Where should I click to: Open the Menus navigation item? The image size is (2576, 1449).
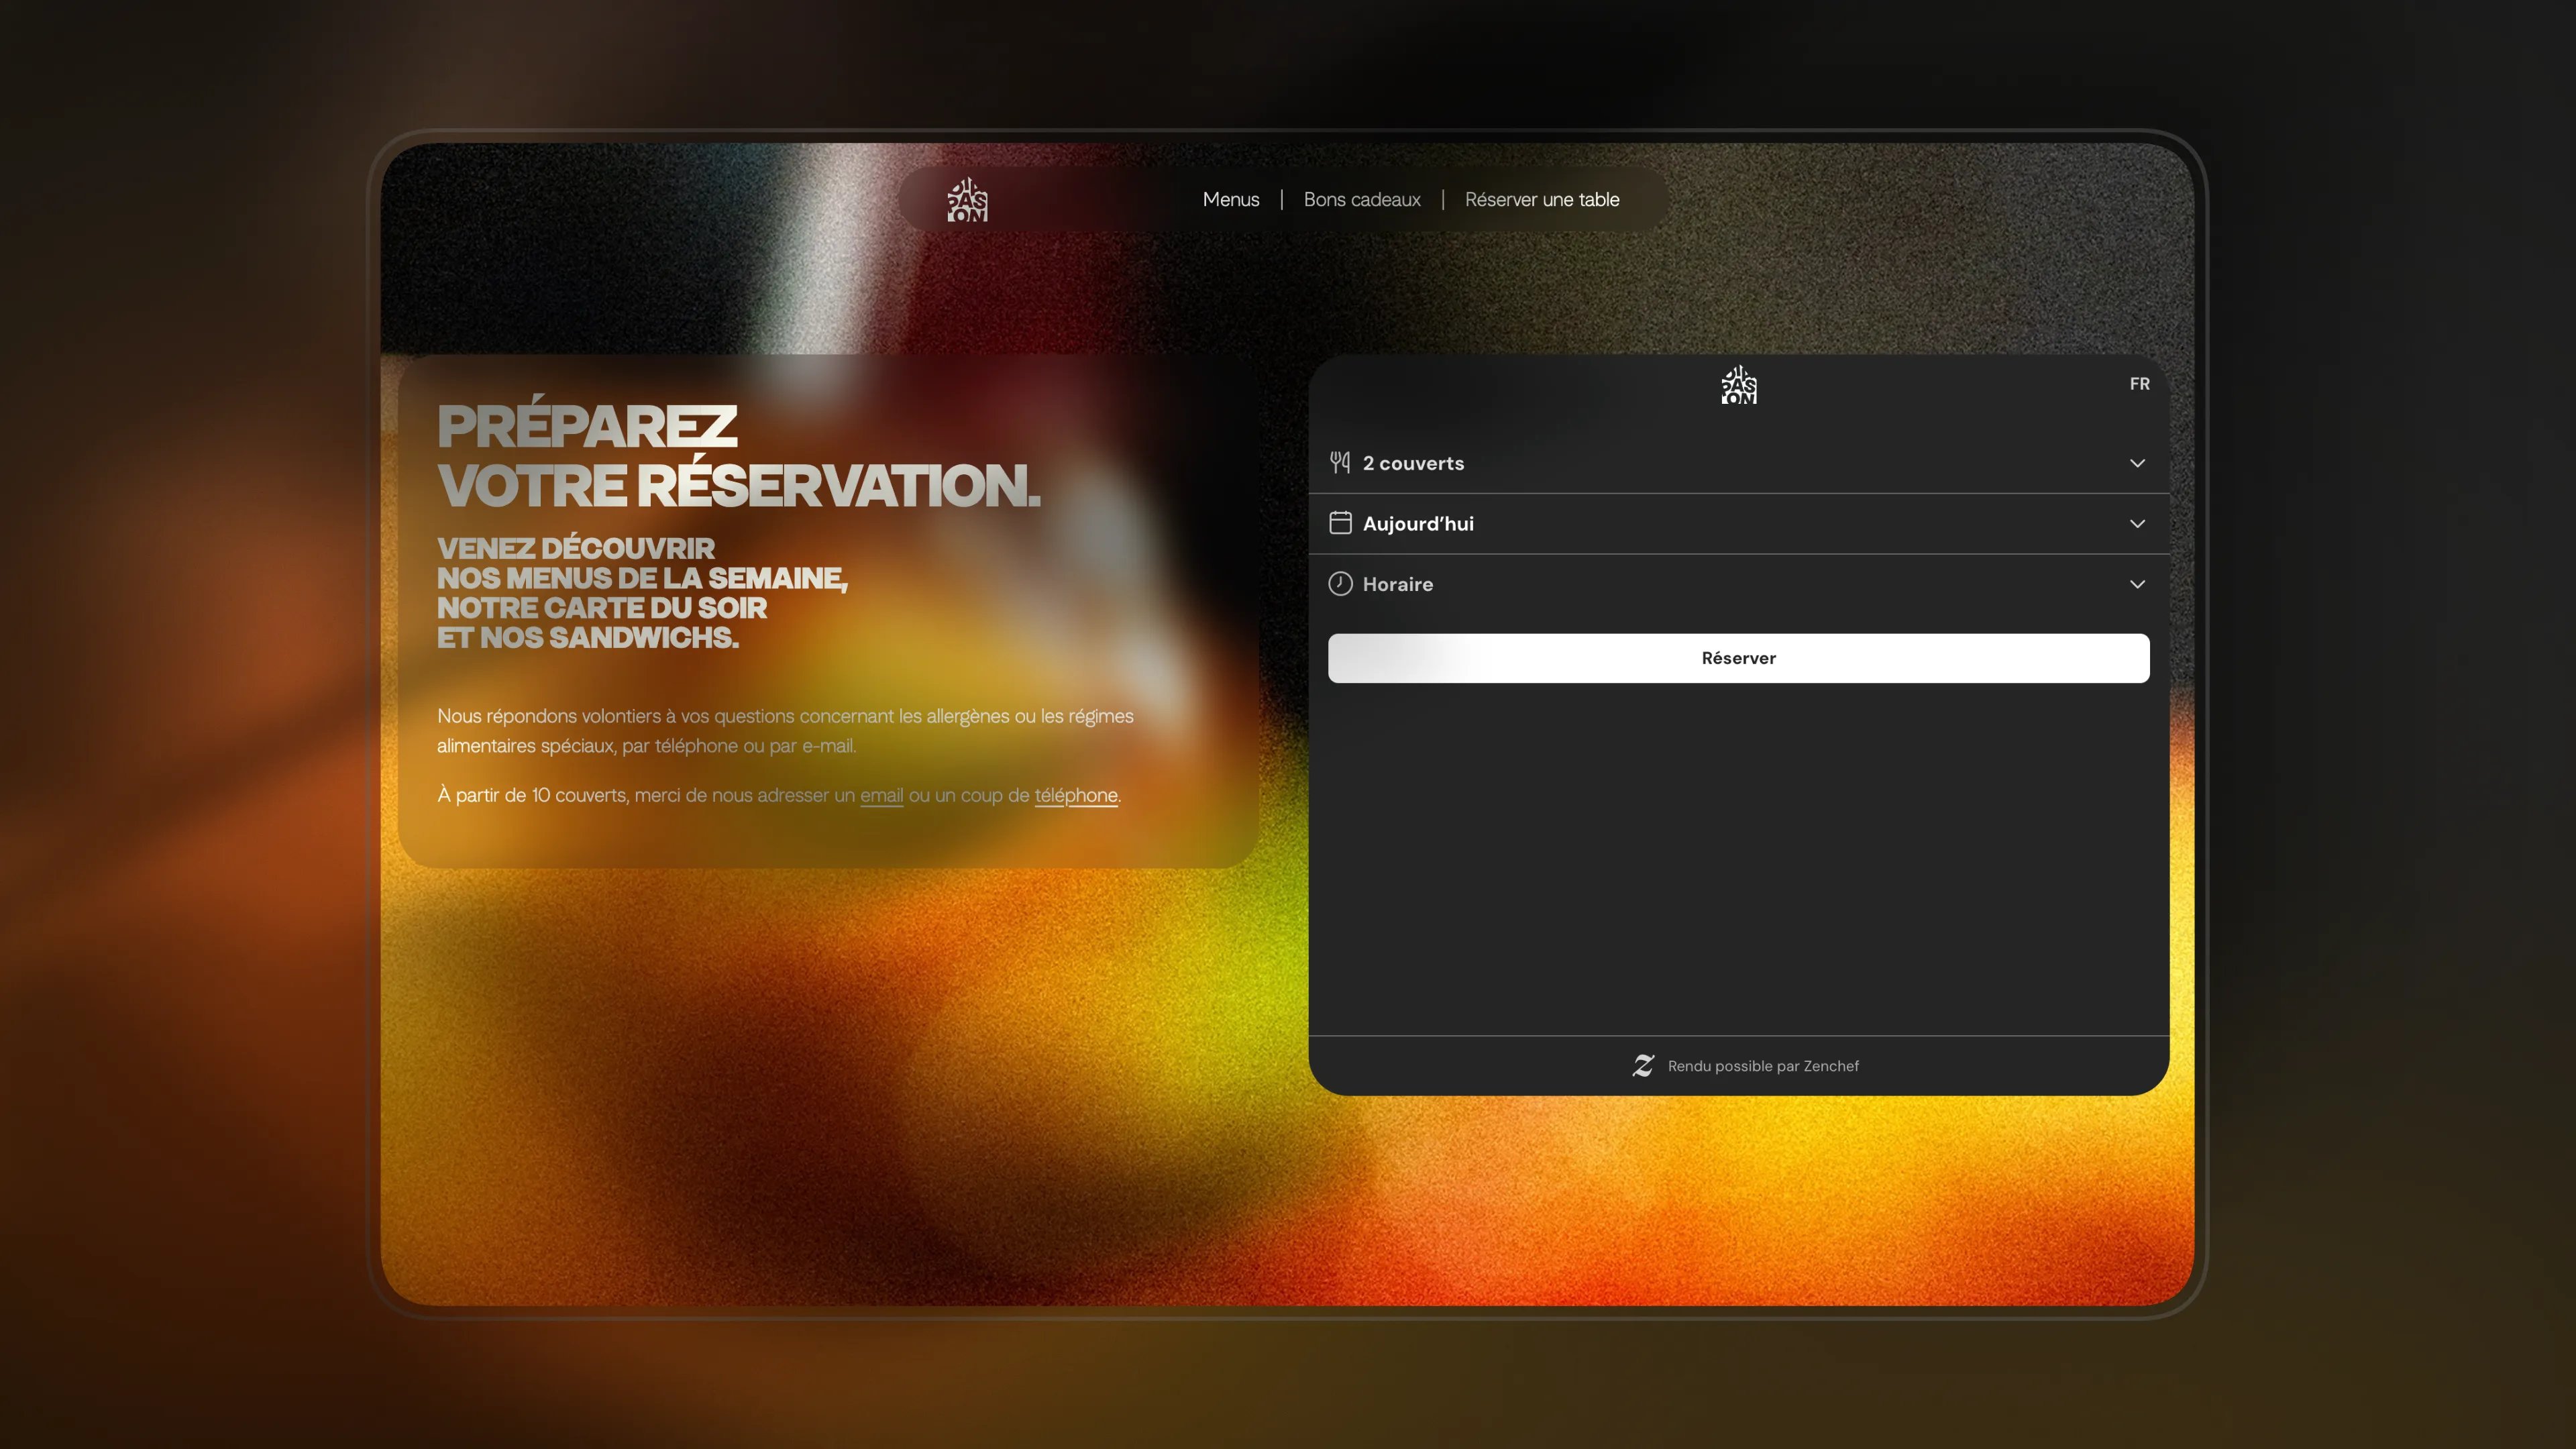[1231, 200]
